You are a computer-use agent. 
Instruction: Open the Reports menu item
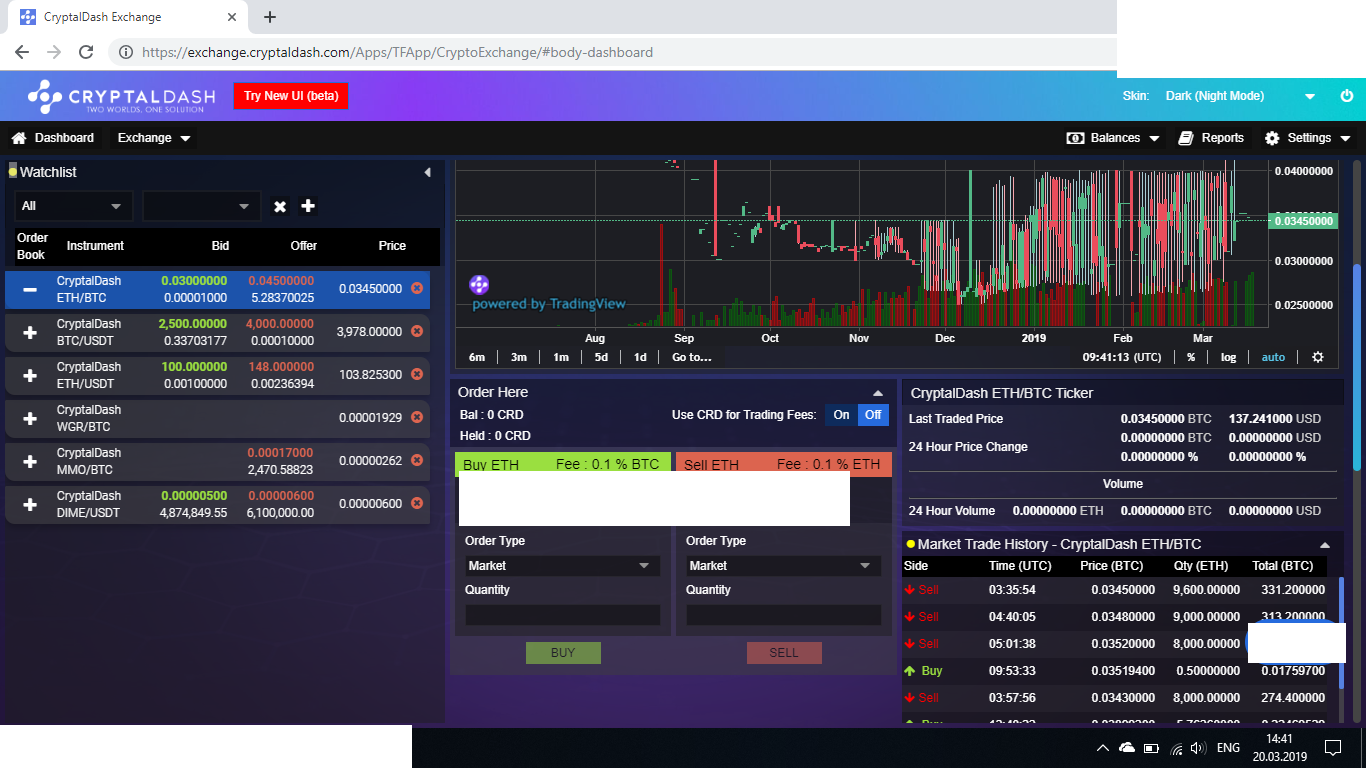(x=1211, y=138)
